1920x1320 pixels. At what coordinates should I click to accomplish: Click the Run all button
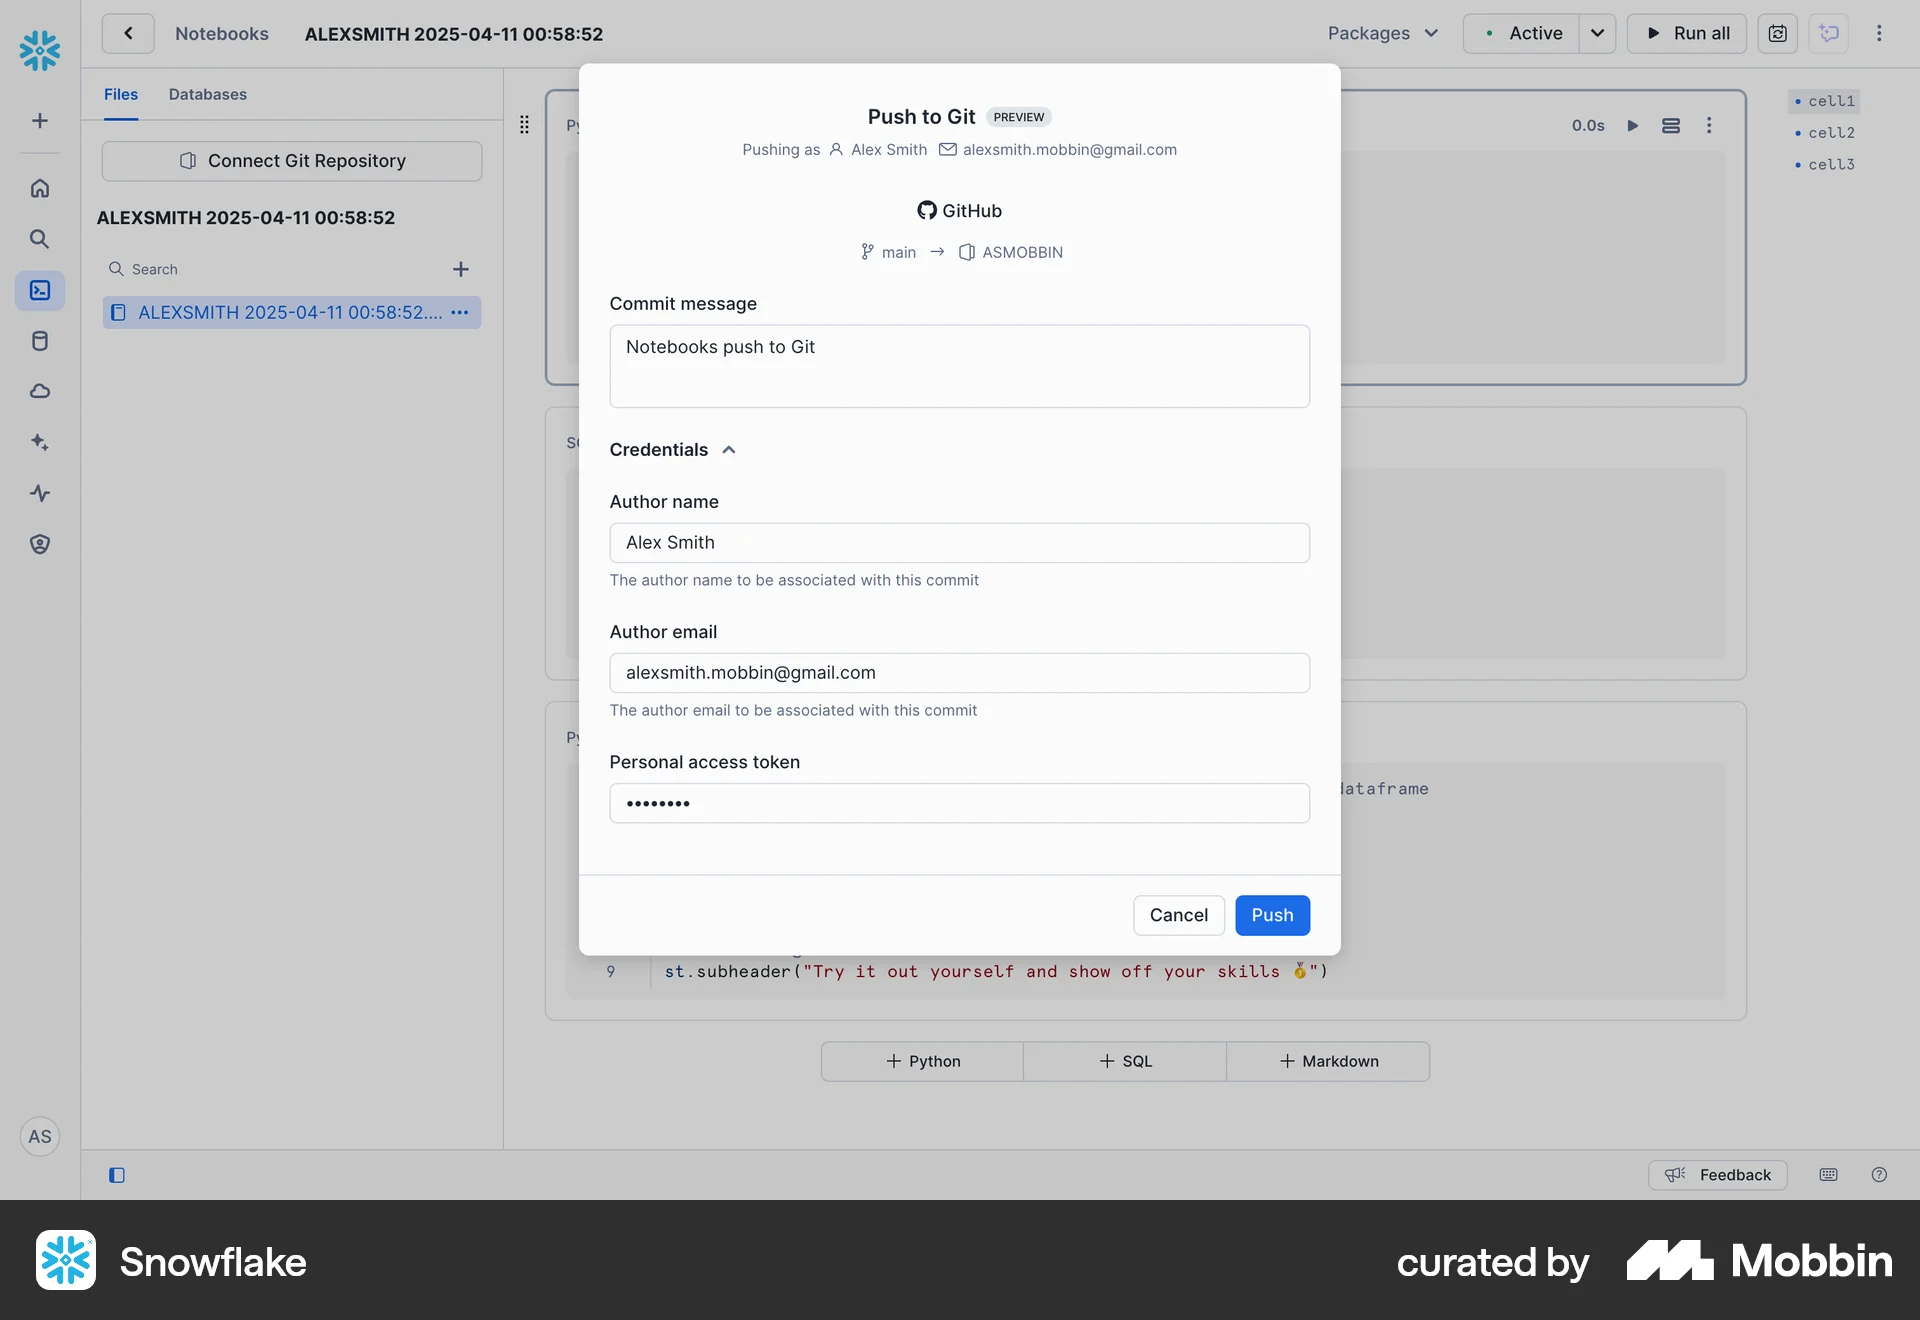pyautogui.click(x=1686, y=33)
